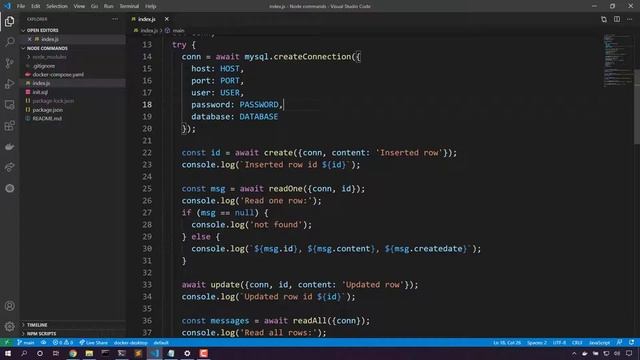This screenshot has width=640, height=360.
Task: Split the editor to the right
Action: click(617, 19)
